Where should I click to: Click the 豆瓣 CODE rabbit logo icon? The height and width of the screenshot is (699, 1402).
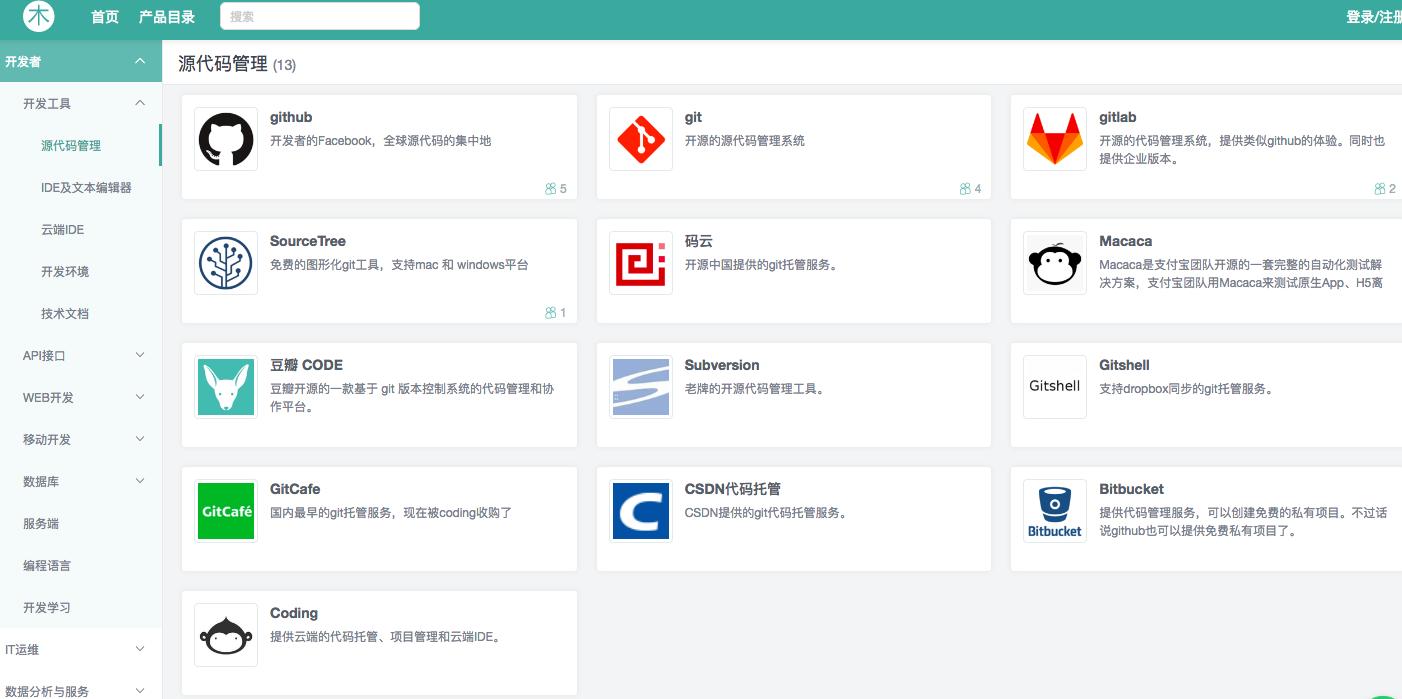tap(225, 387)
